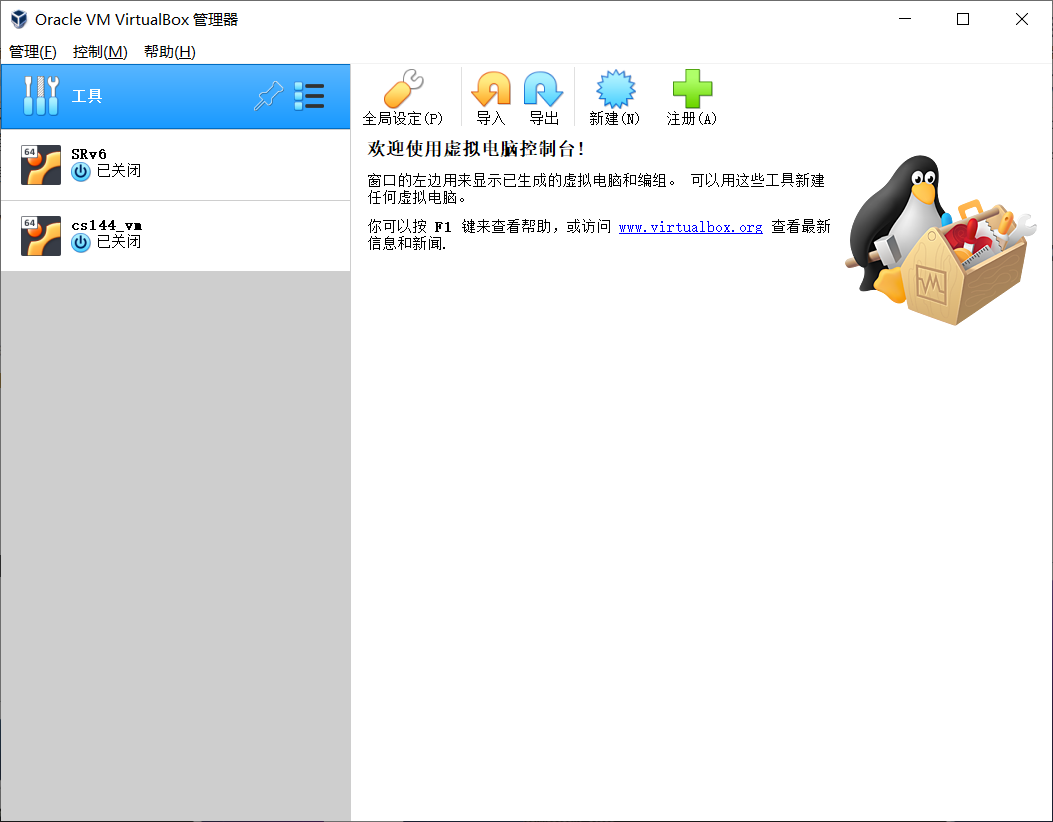Click the SRv6 power state icon
Viewport: 1053px width, 822px height.
click(x=81, y=172)
